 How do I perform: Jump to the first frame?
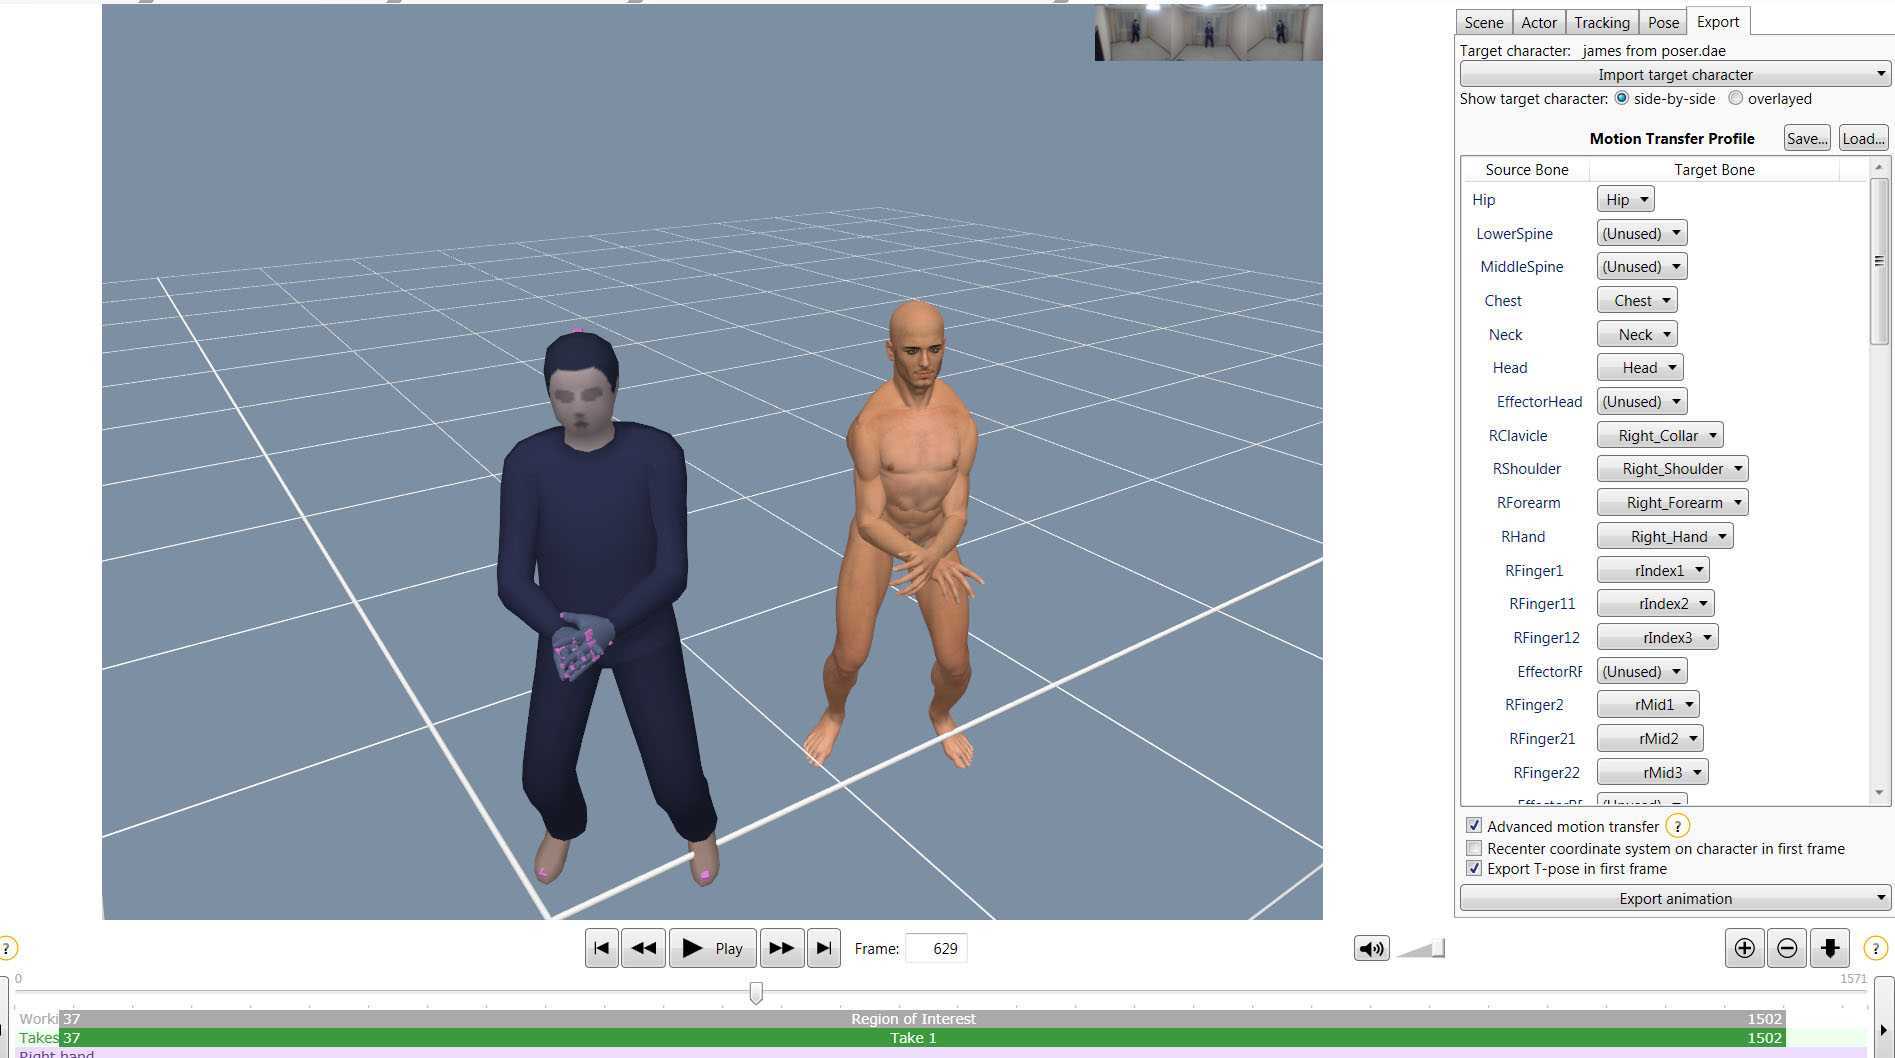coord(601,948)
